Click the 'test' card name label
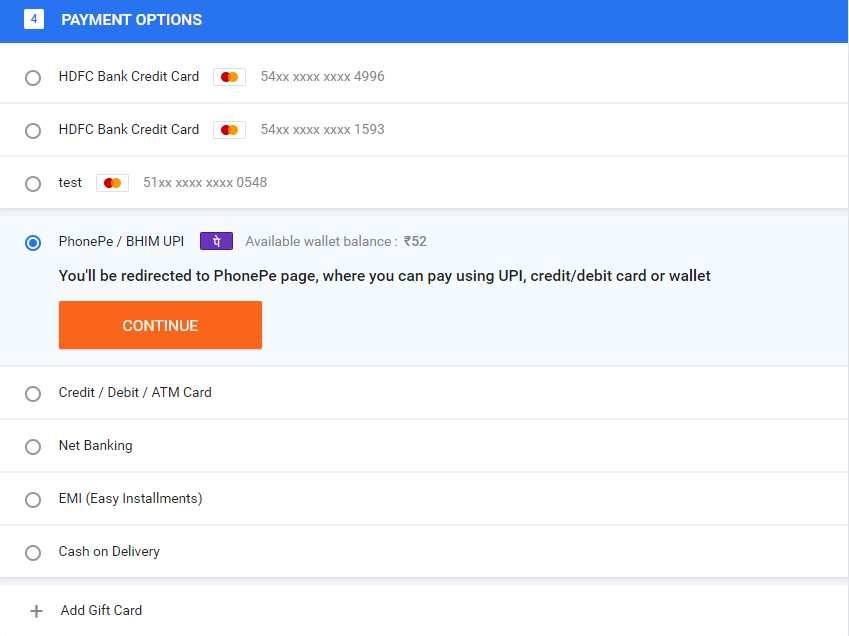Viewport: 849px width, 636px height. [x=70, y=182]
